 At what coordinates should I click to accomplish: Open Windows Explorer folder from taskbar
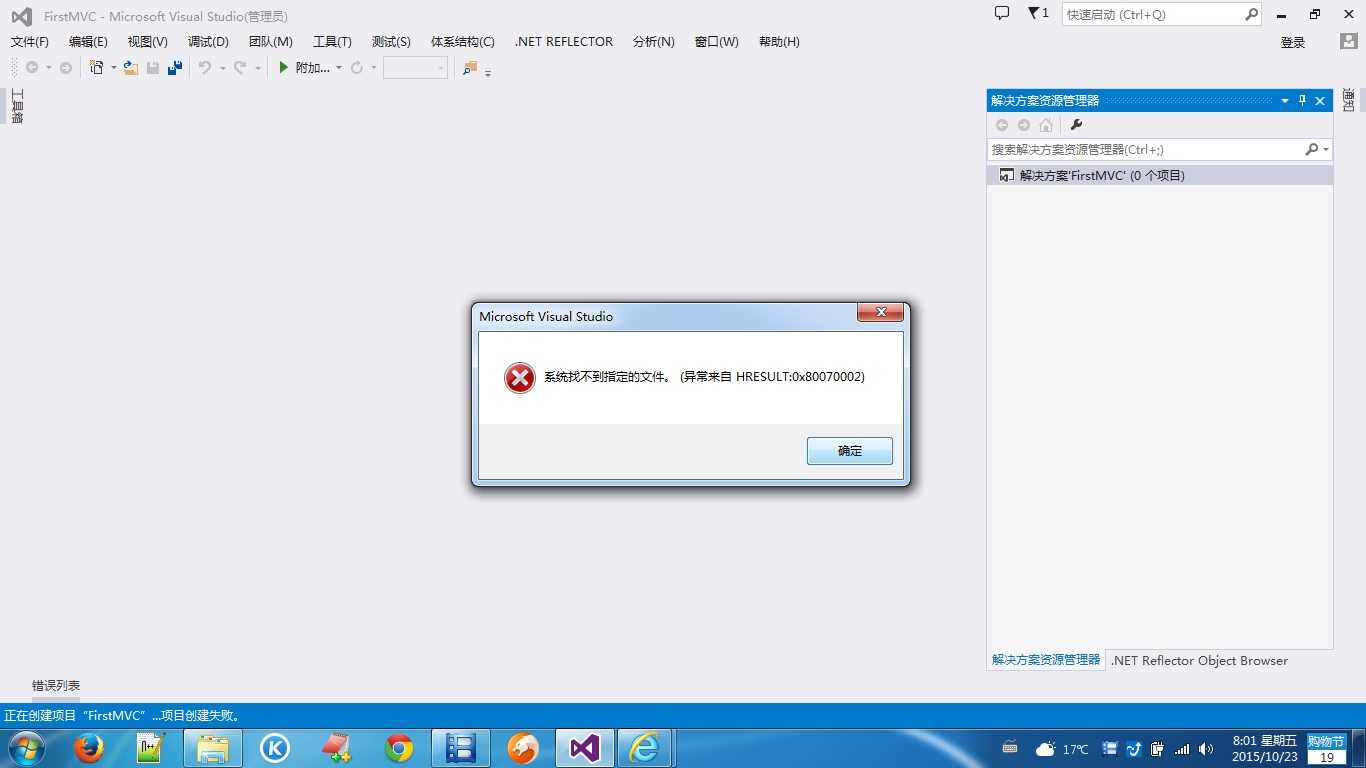(212, 748)
